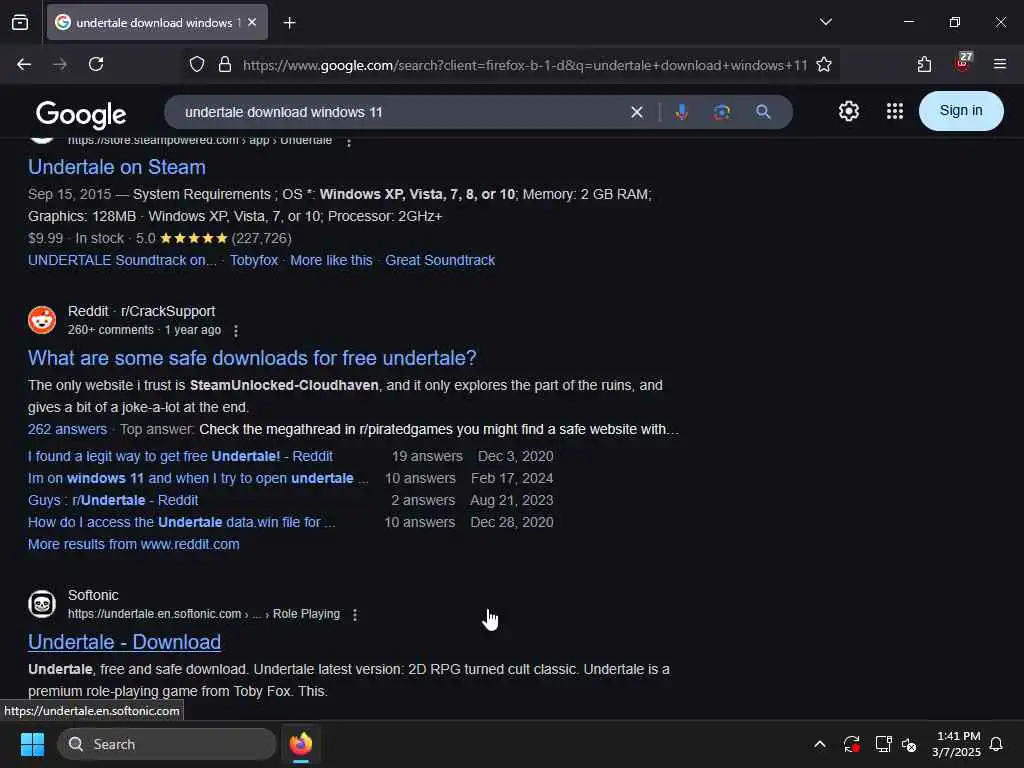Open safe downloads for free undertale result
Viewport: 1024px width, 768px height.
point(252,358)
